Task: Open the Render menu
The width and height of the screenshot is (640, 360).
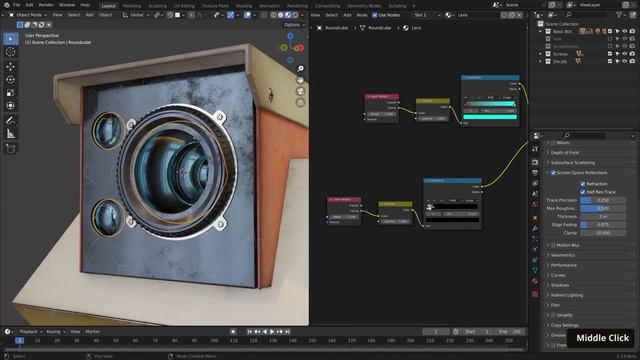Action: tap(46, 5)
